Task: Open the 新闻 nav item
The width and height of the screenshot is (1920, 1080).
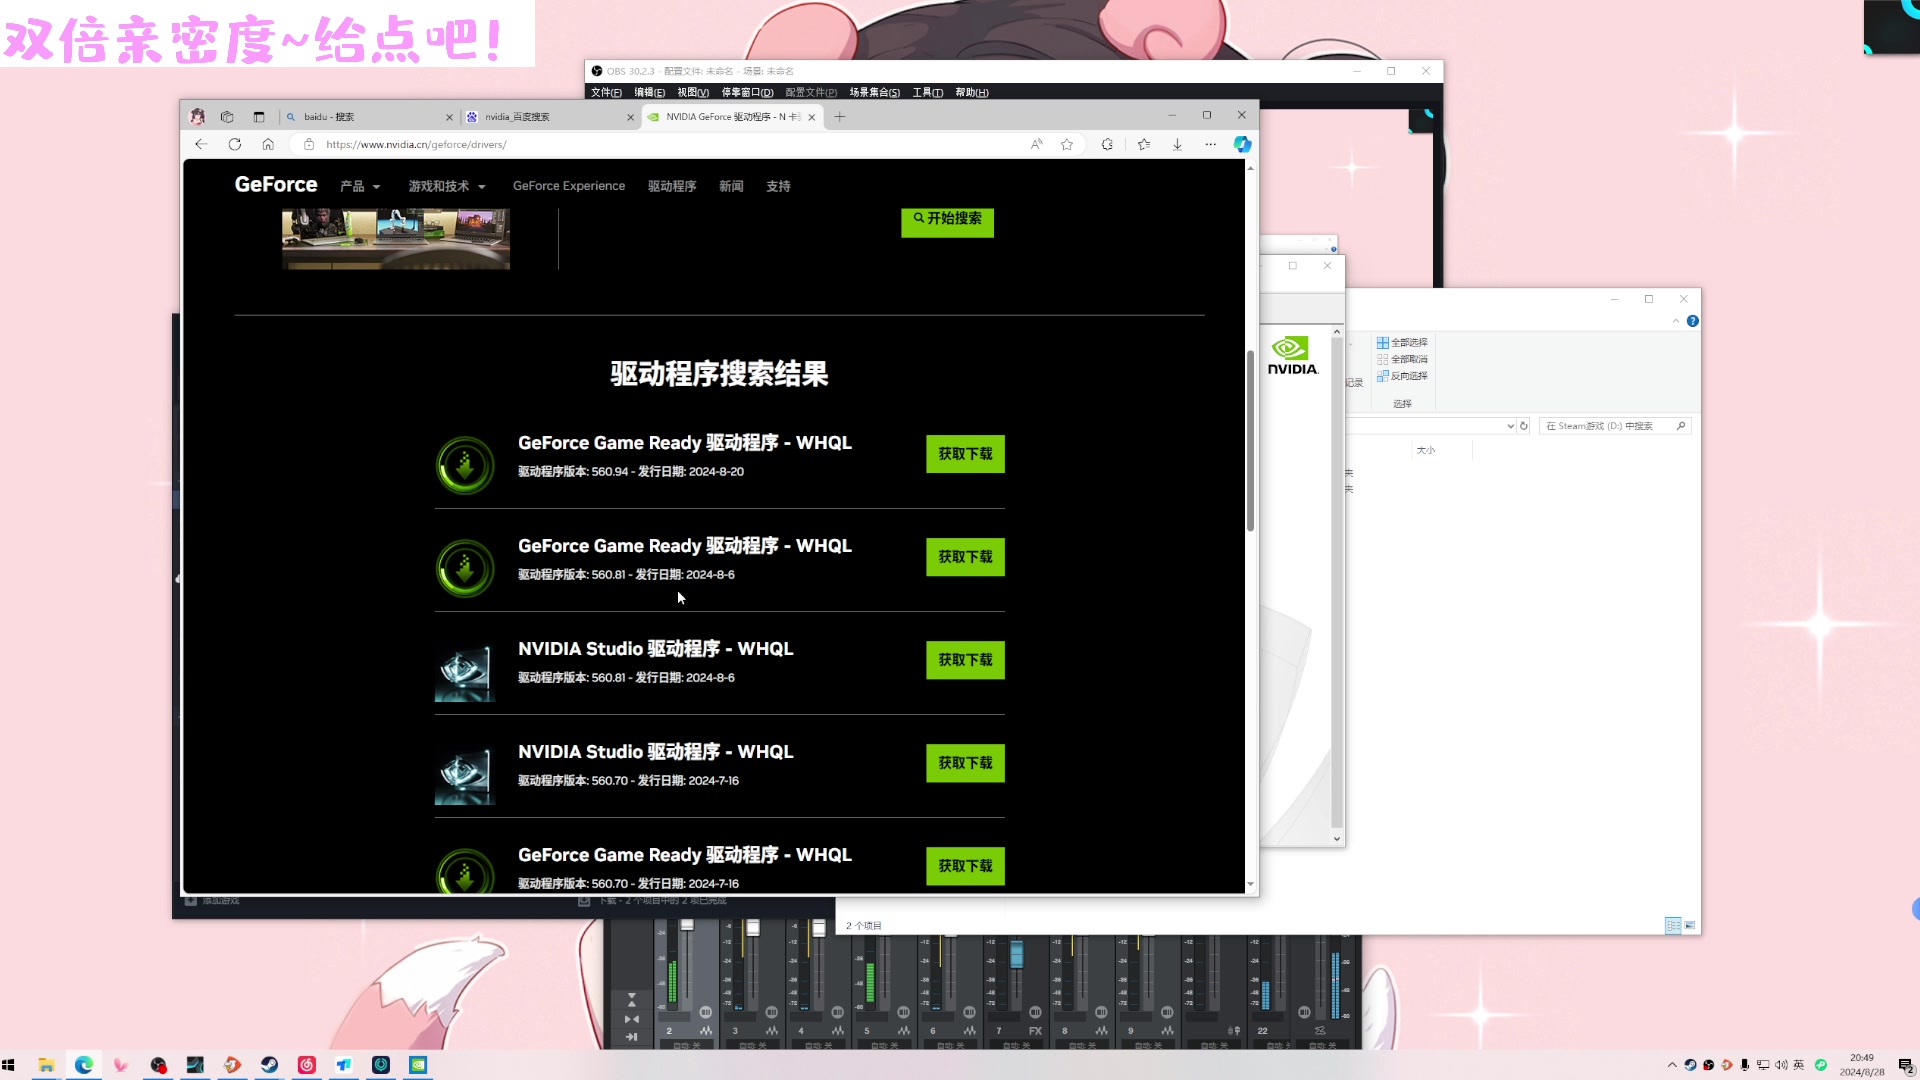Action: [x=731, y=186]
